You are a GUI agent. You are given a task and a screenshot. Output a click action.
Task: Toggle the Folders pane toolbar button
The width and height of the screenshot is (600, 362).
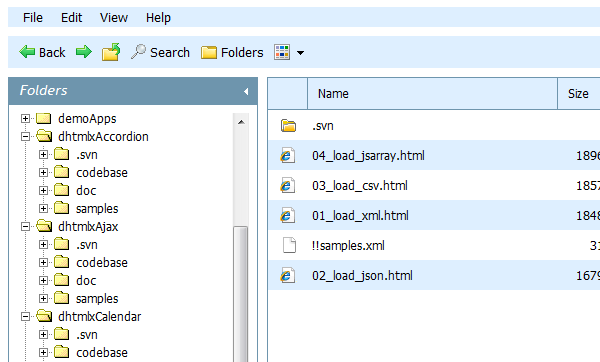[232, 52]
